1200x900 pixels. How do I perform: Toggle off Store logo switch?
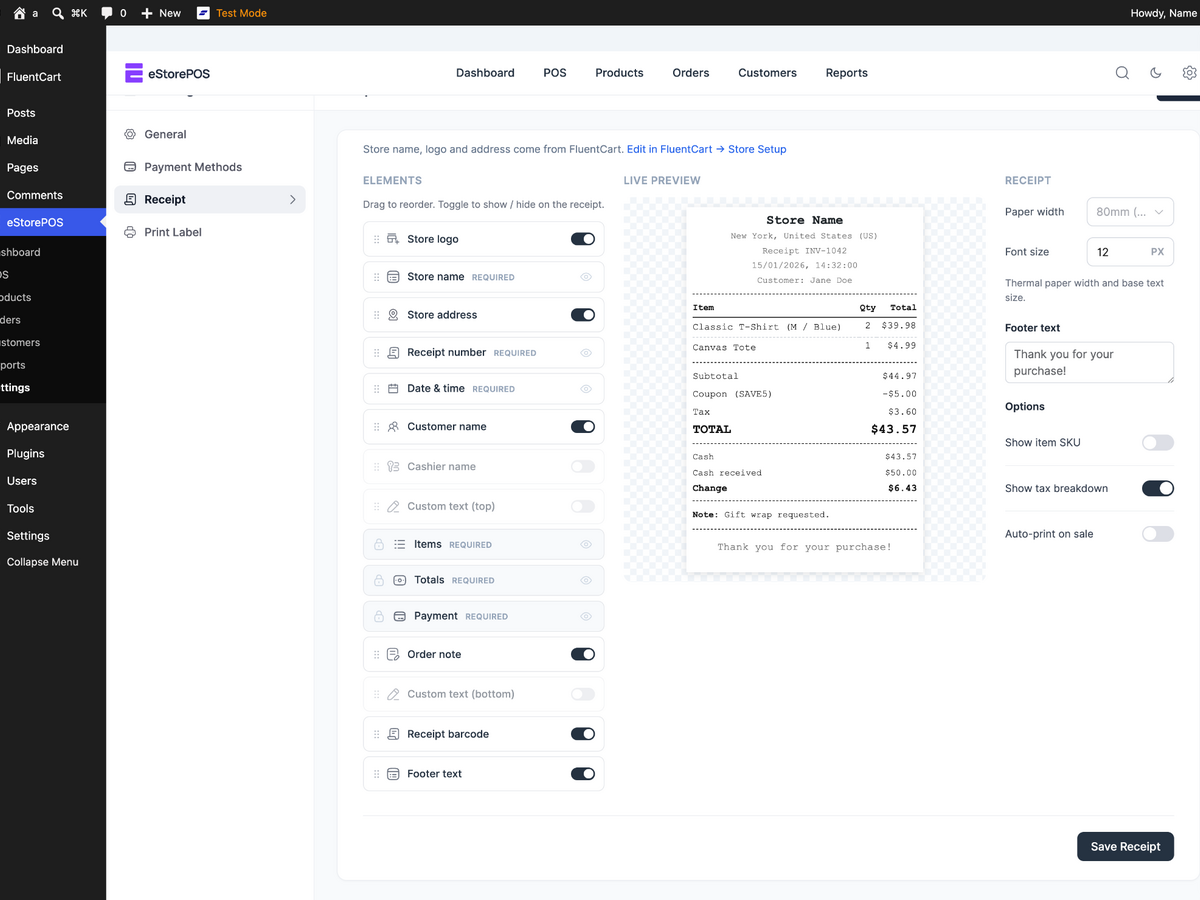[583, 239]
